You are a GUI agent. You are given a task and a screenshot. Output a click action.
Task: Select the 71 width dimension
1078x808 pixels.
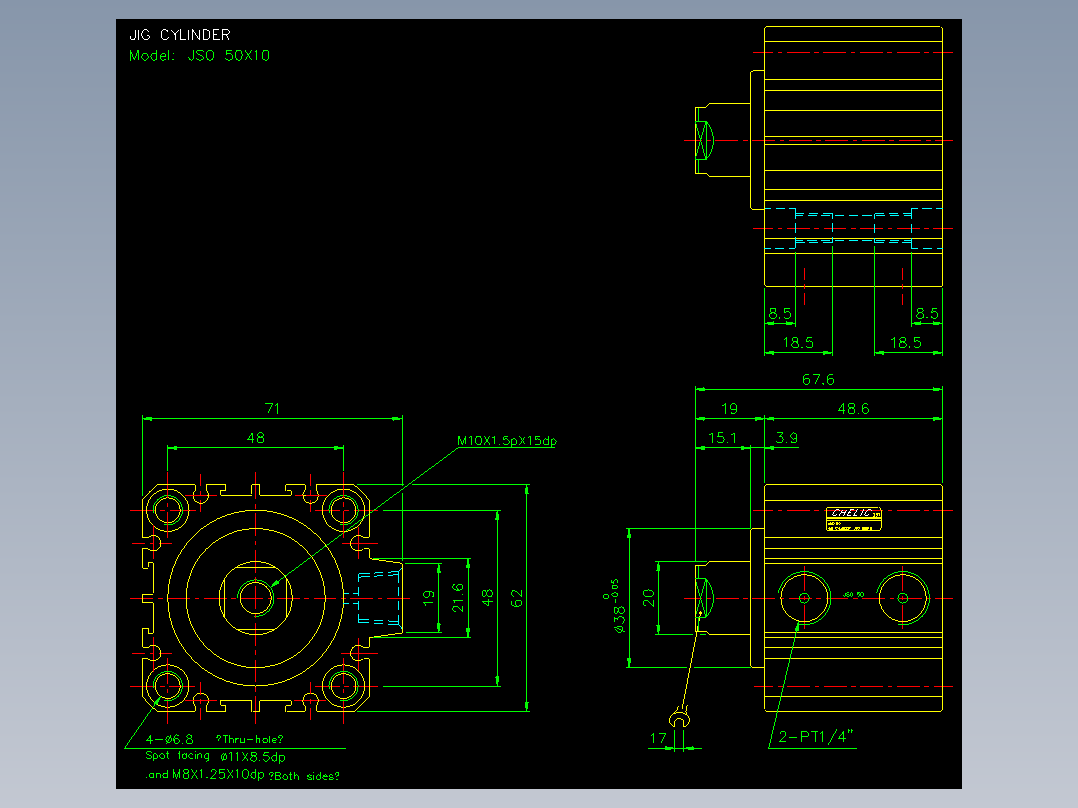tap(272, 408)
